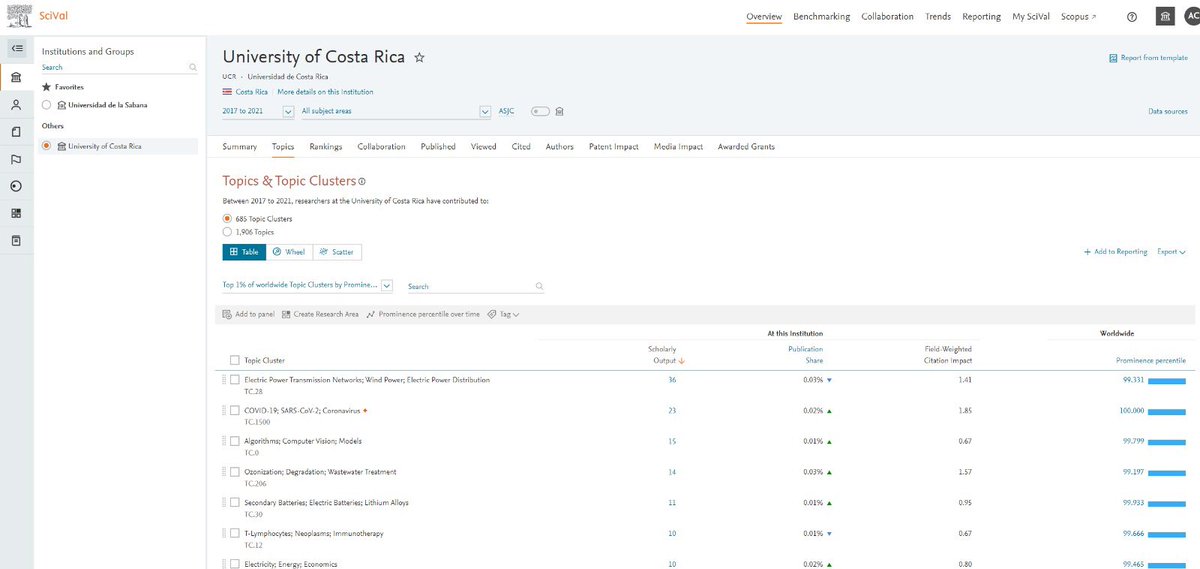
Task: Click the Costa Rica flag icon
Action: tap(227, 91)
